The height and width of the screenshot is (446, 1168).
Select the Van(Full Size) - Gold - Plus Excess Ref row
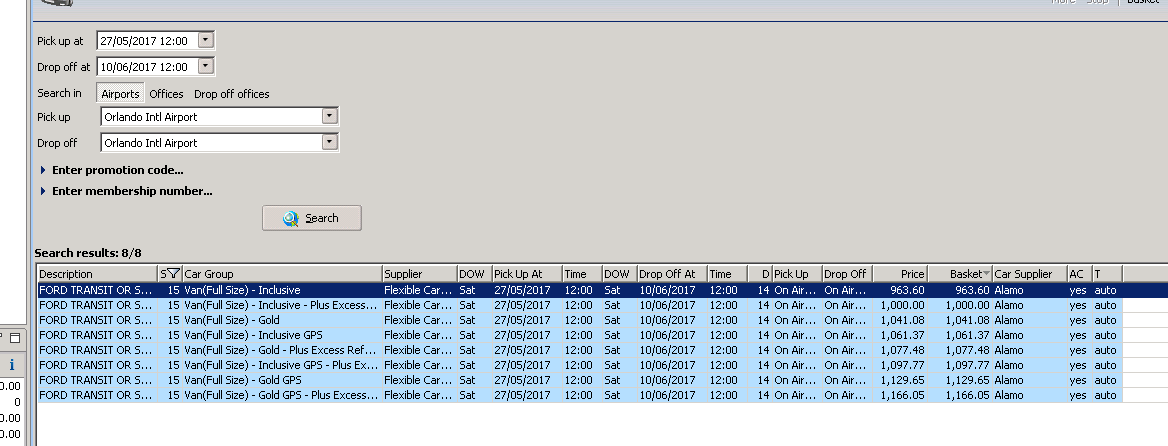pyautogui.click(x=580, y=350)
